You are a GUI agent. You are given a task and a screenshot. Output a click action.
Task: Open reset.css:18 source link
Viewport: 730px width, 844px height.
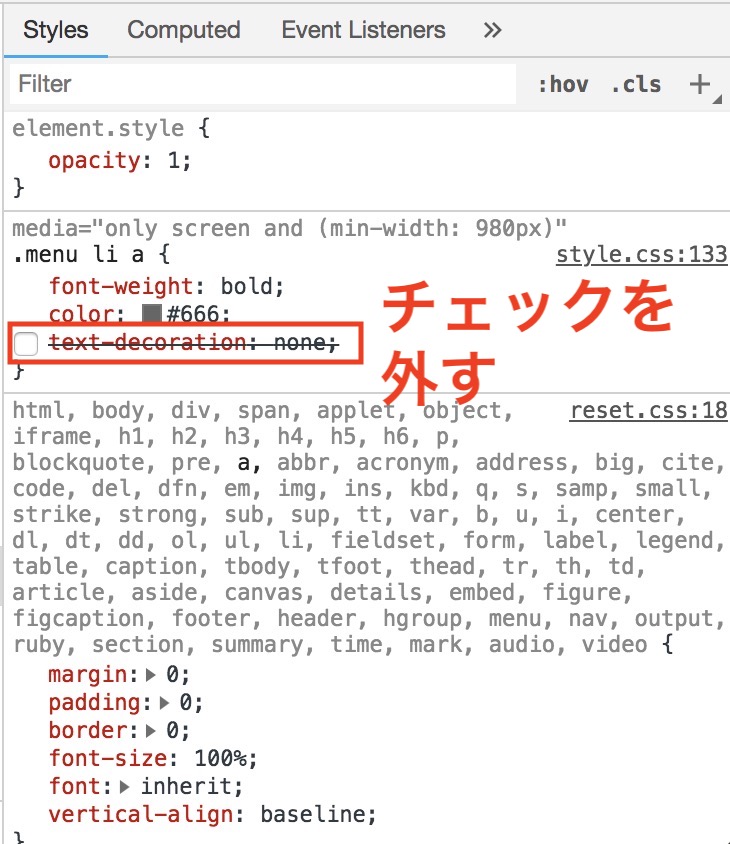pyautogui.click(x=649, y=411)
